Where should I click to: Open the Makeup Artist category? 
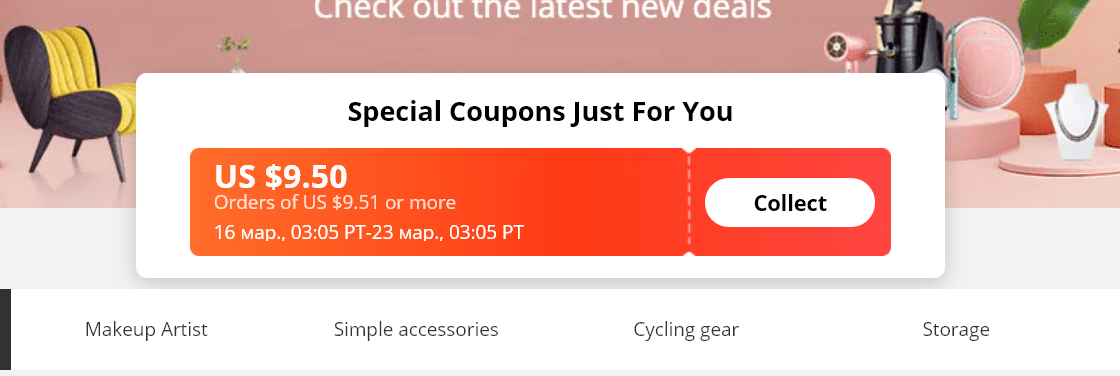coord(146,330)
